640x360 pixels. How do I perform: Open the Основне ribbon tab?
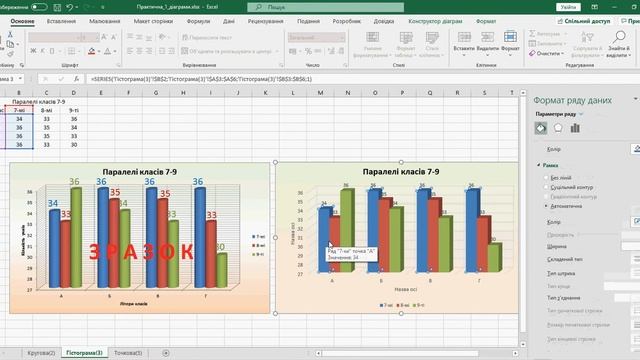pos(22,21)
